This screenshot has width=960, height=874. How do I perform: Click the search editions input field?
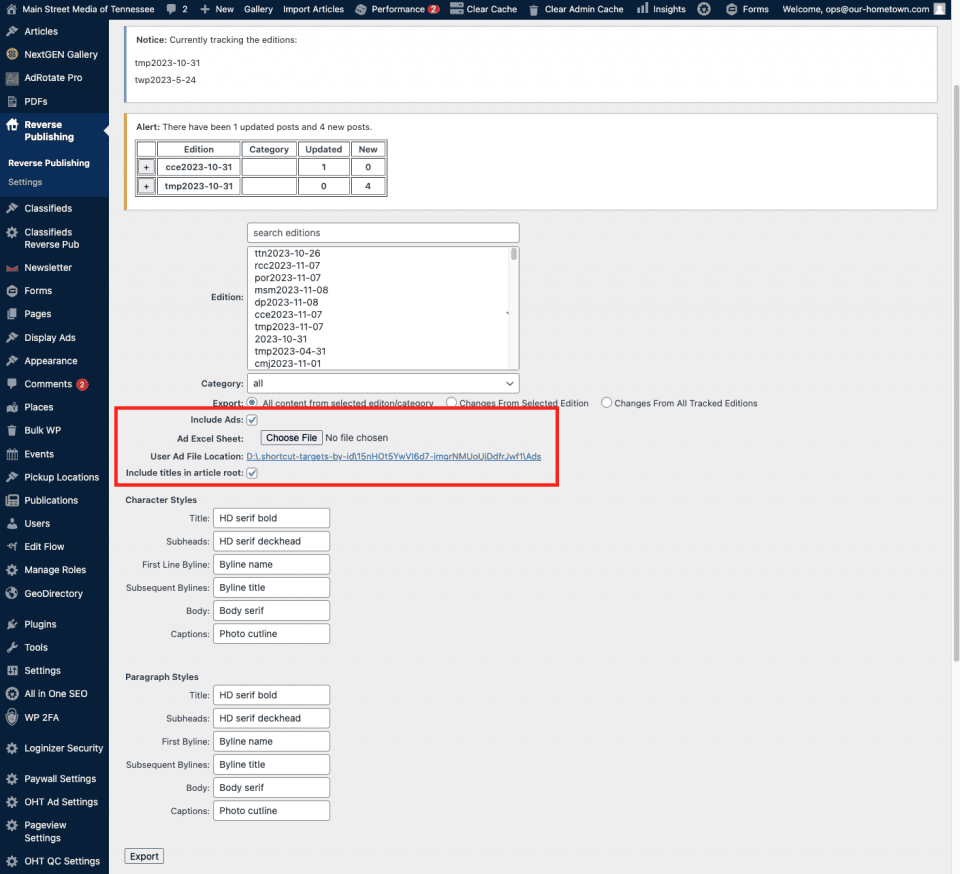pyautogui.click(x=383, y=233)
